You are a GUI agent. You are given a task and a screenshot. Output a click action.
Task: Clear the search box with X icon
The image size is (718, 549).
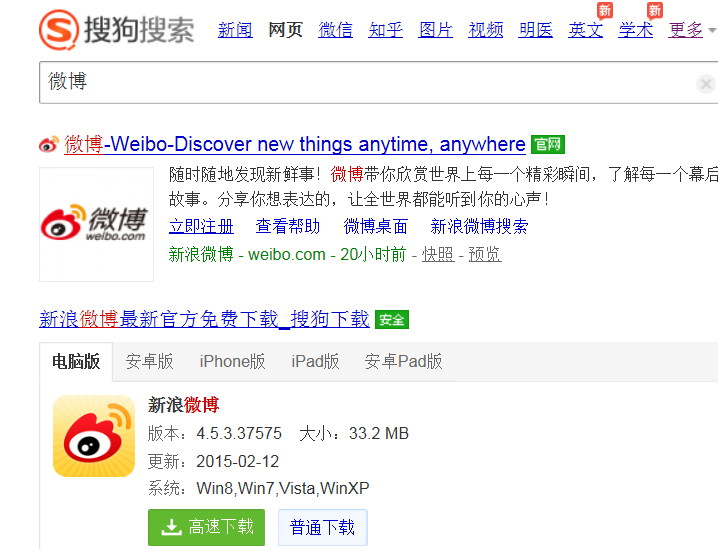coord(706,84)
